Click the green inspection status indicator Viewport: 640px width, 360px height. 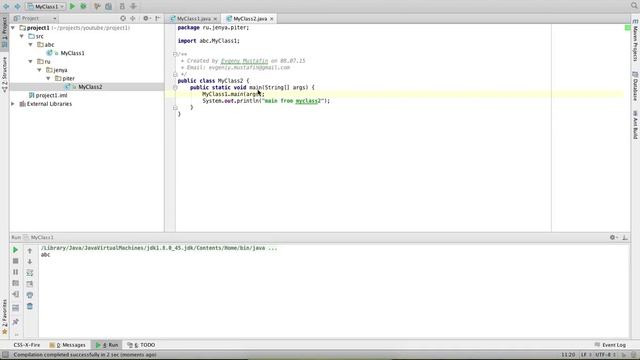tap(628, 27)
